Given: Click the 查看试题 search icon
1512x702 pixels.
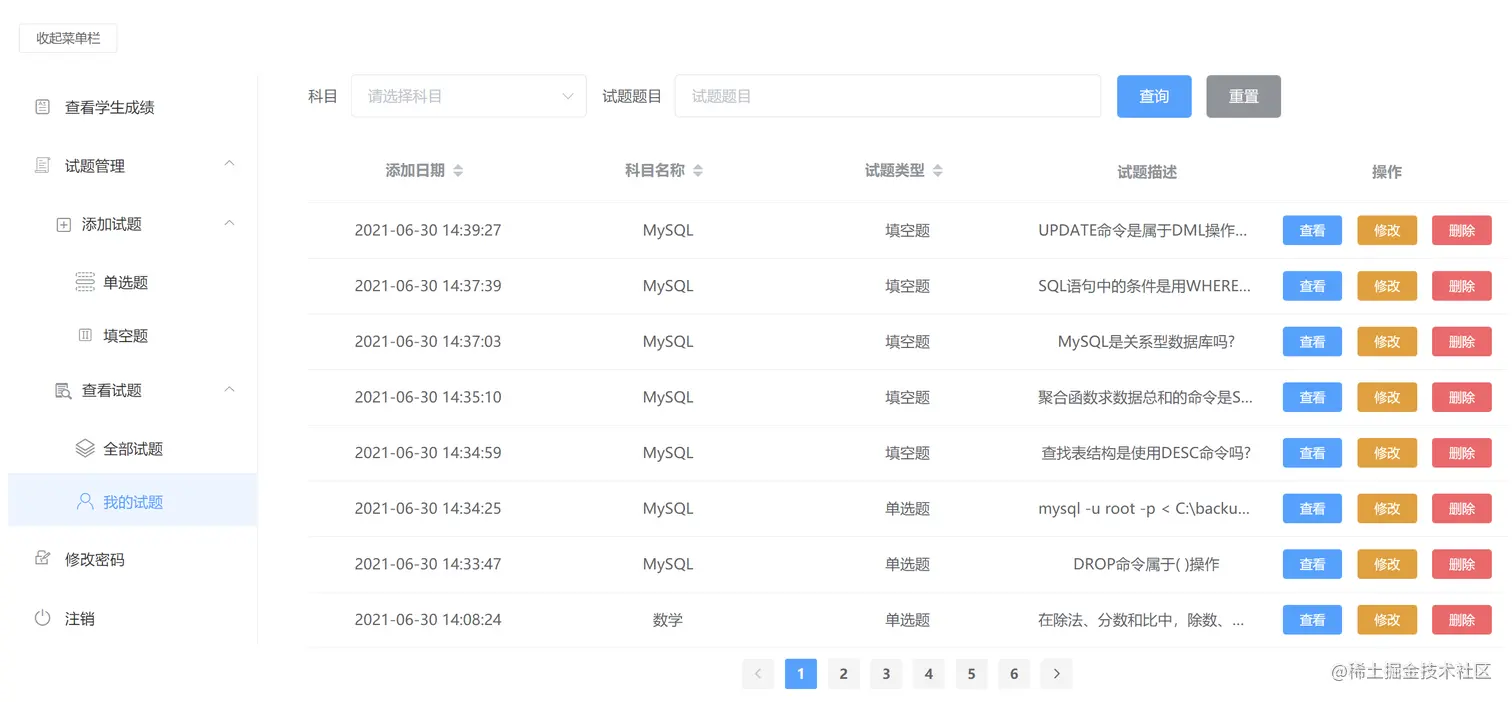Looking at the screenshot, I should click(63, 390).
